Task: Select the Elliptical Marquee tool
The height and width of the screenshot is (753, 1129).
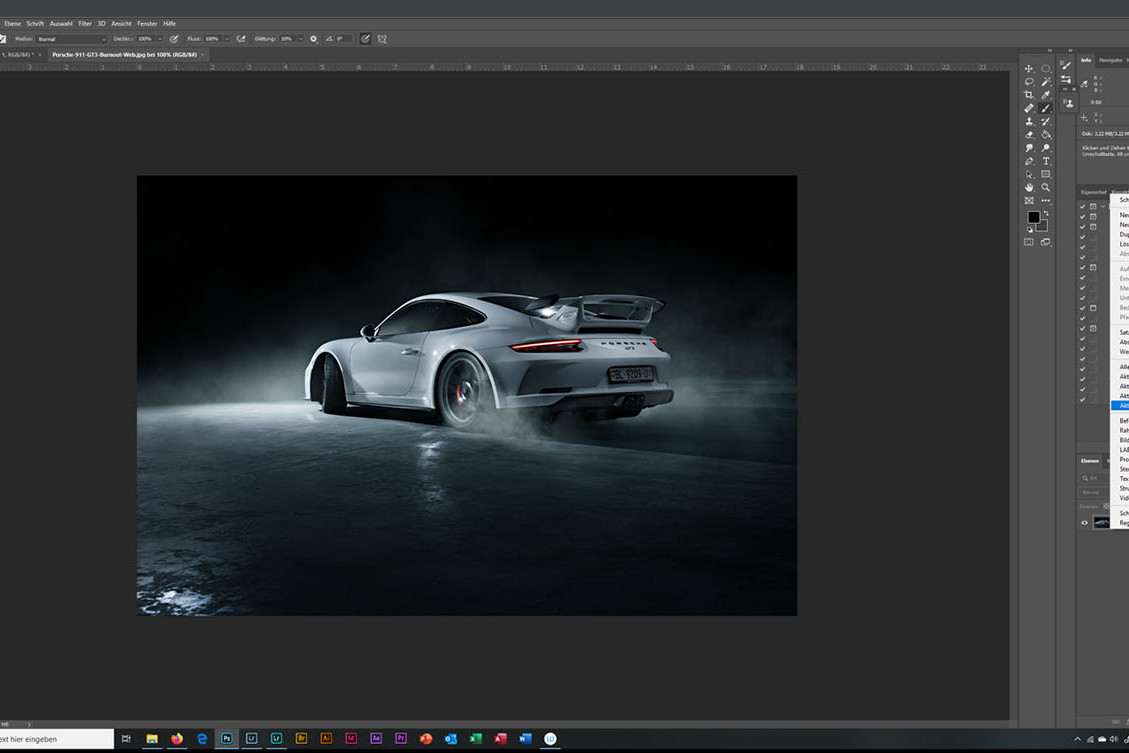Action: coord(1045,68)
